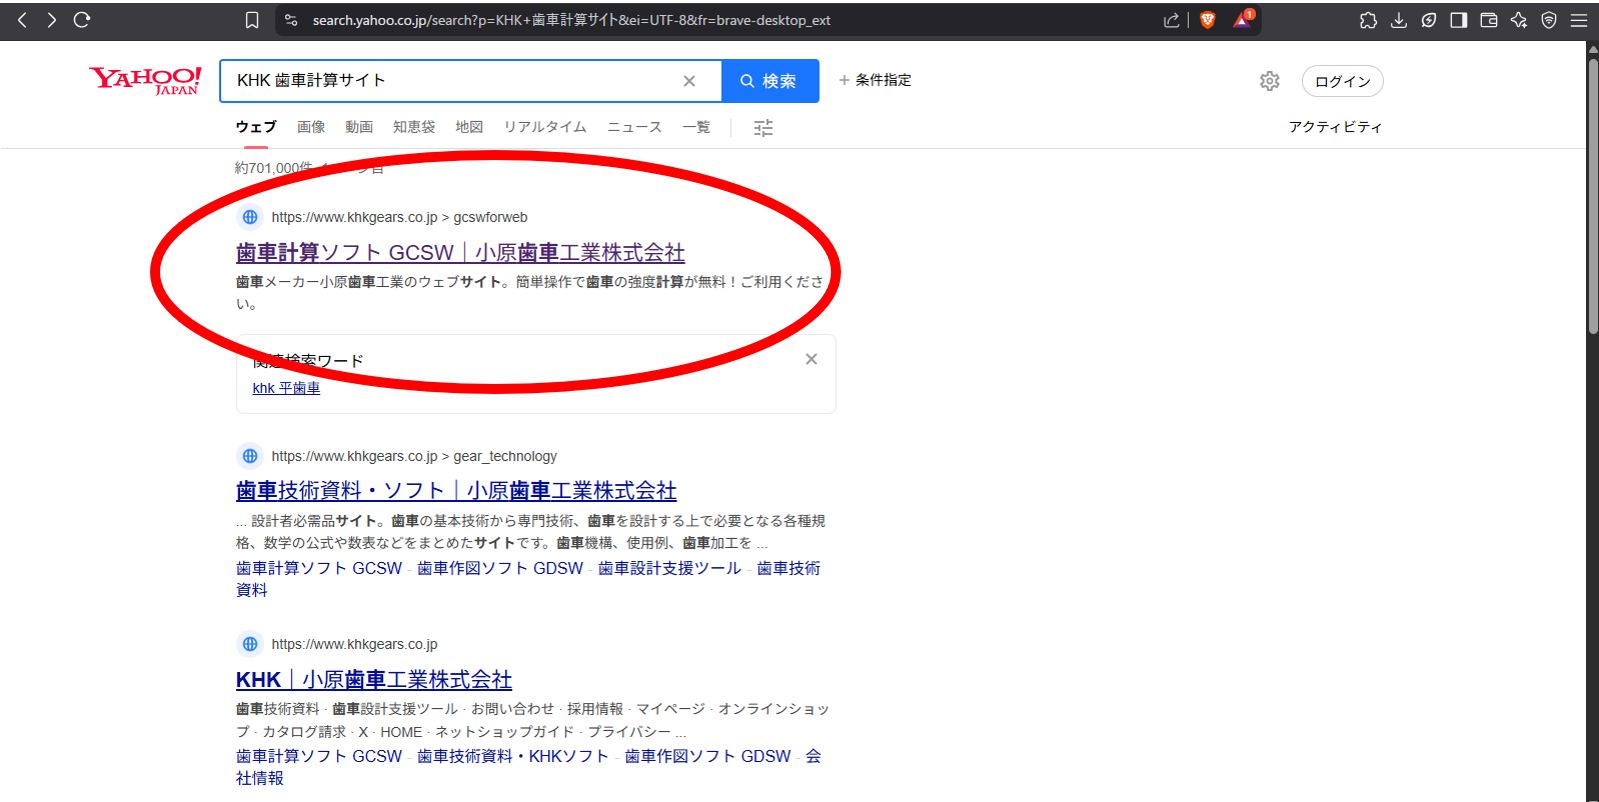Open Brave Rewards triangle icon

click(x=1242, y=20)
